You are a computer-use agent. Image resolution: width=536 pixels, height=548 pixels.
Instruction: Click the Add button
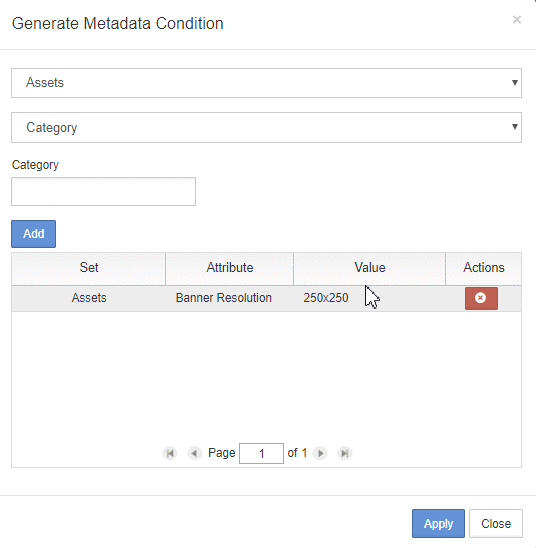tap(34, 234)
